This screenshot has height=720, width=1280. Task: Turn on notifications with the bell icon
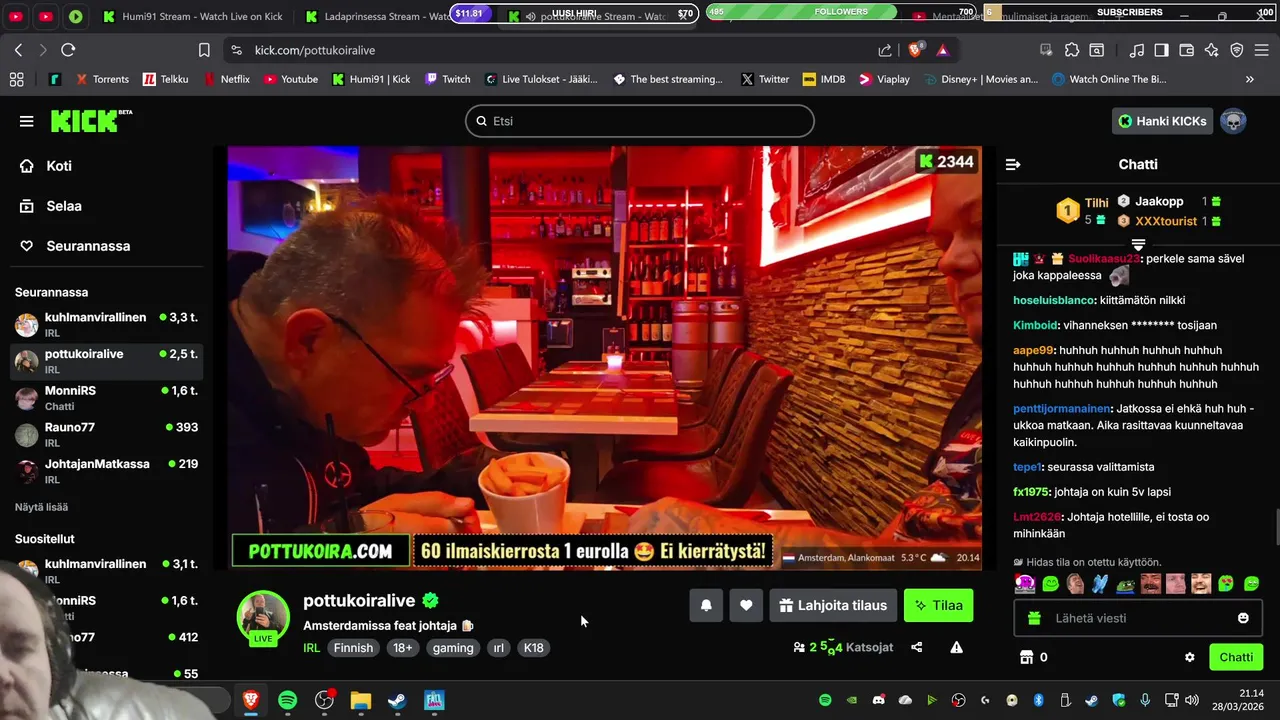[x=706, y=605]
